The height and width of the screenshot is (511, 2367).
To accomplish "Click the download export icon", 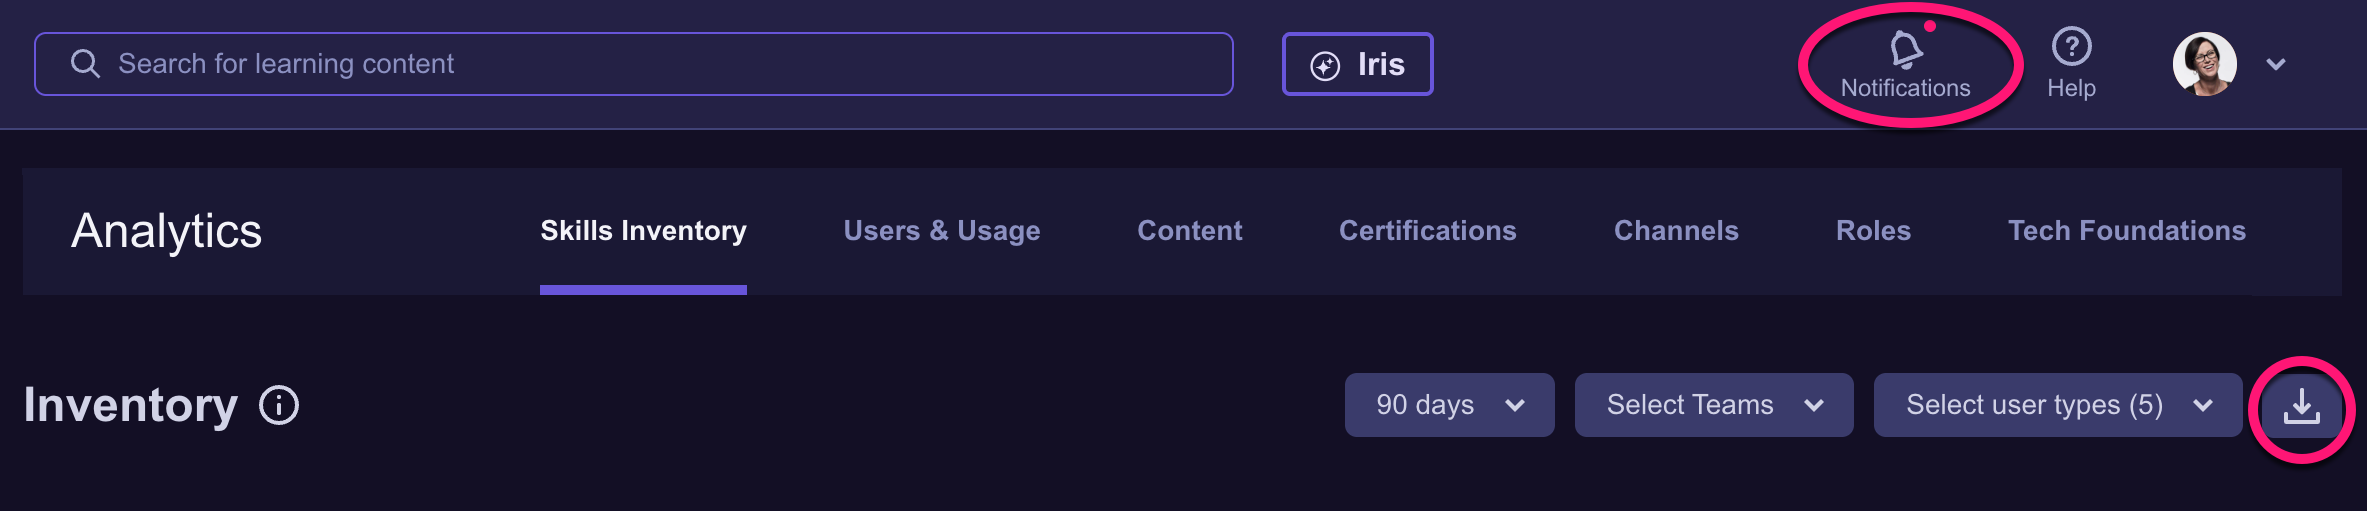I will click(2302, 406).
